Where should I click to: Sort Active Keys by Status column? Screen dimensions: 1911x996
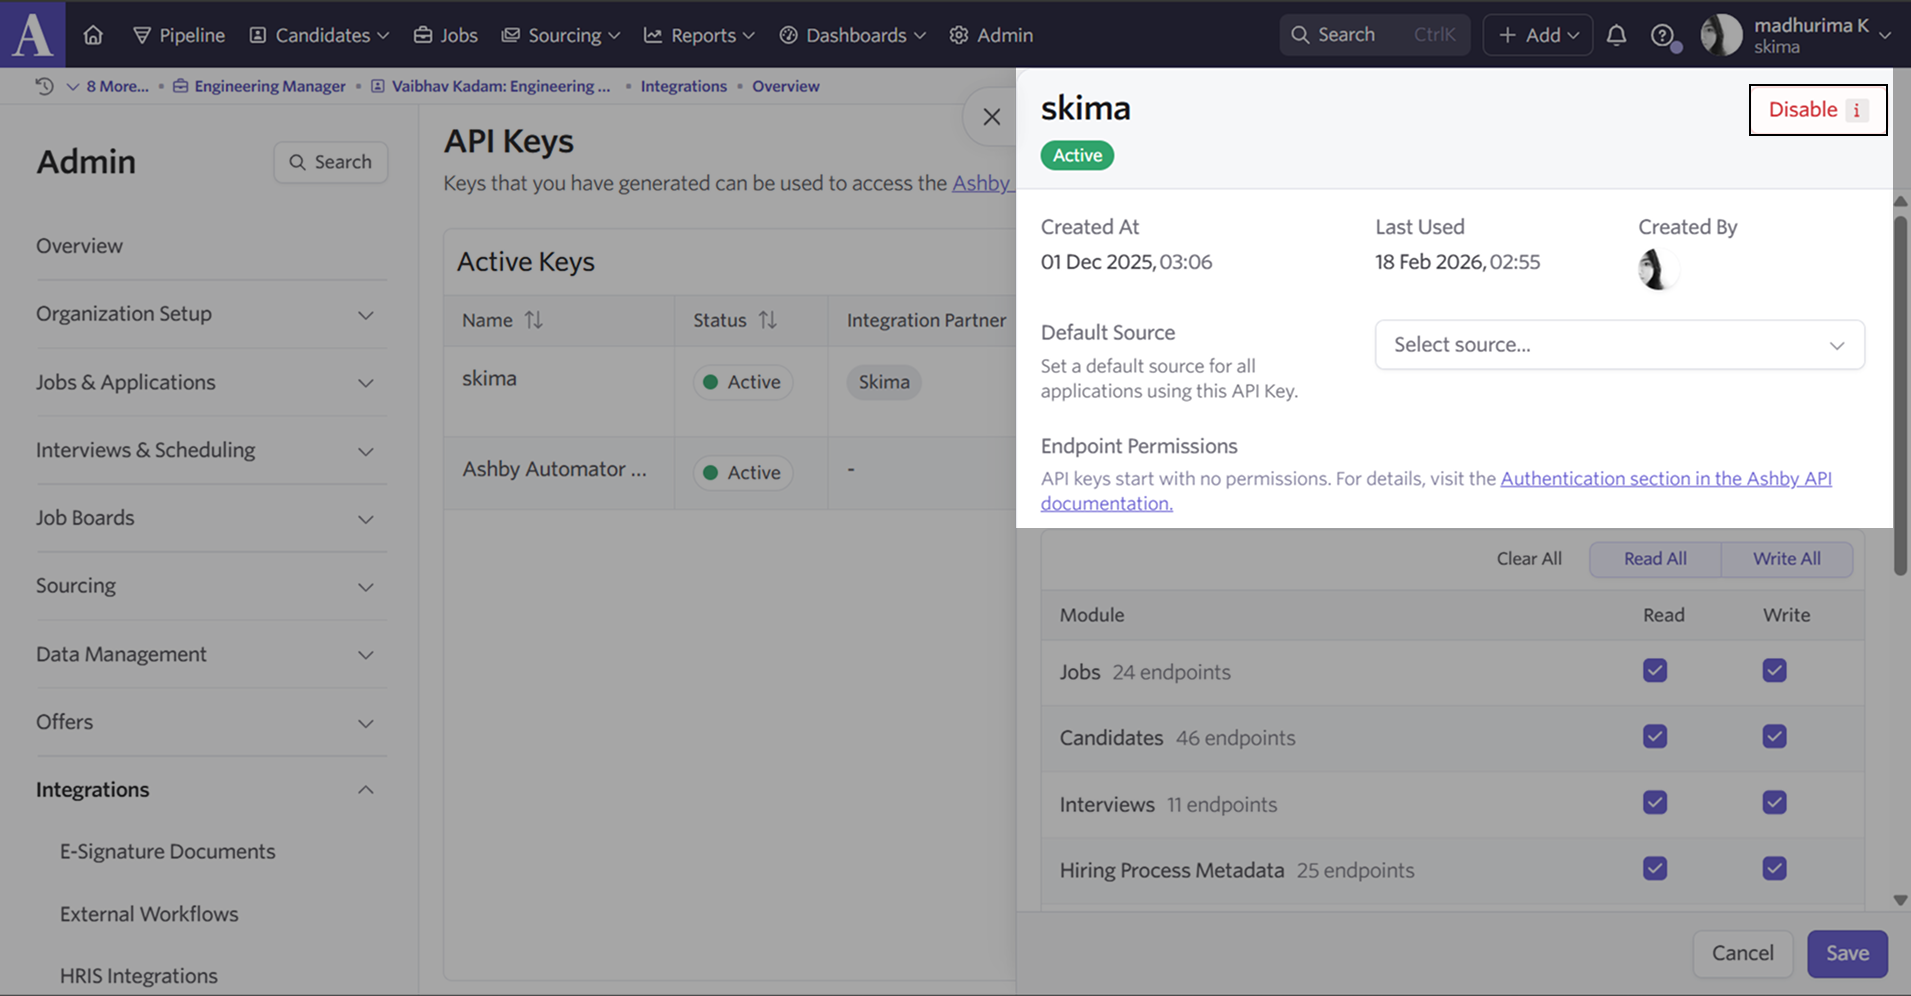(767, 320)
